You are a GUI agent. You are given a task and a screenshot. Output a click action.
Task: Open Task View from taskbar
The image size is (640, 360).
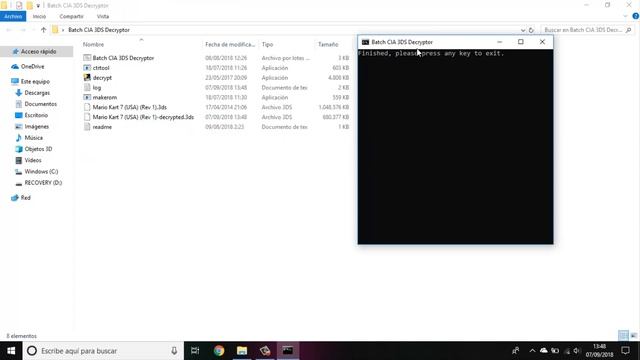pos(195,351)
